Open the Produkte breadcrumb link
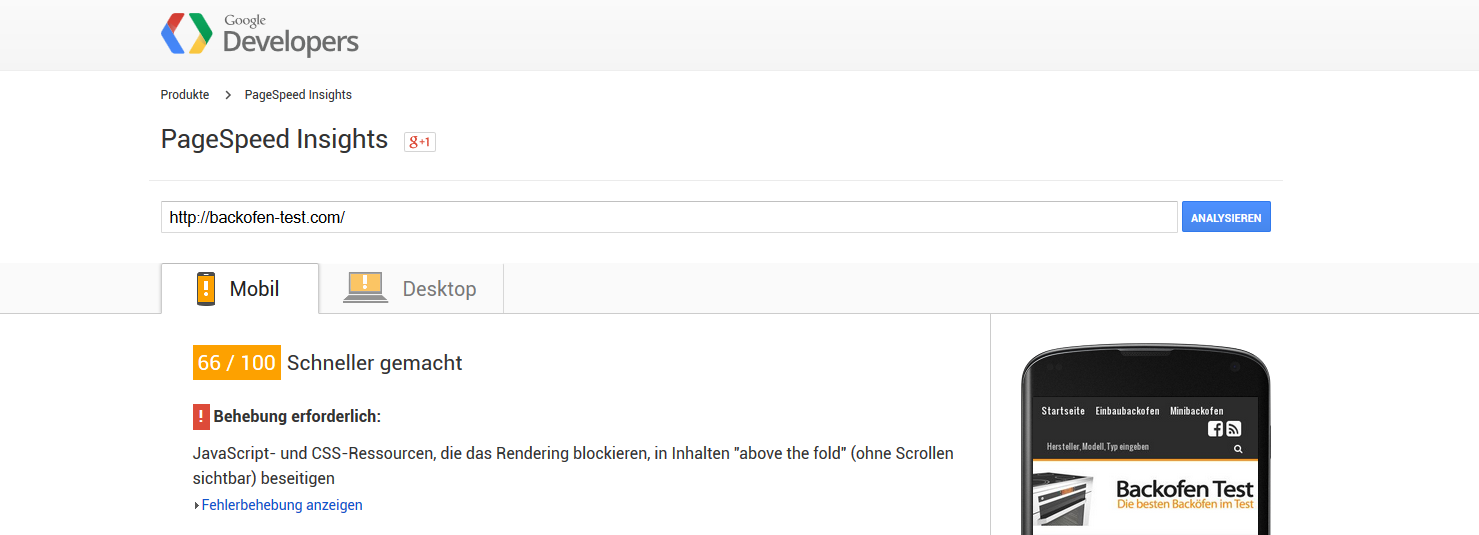This screenshot has width=1479, height=535. pyautogui.click(x=185, y=95)
